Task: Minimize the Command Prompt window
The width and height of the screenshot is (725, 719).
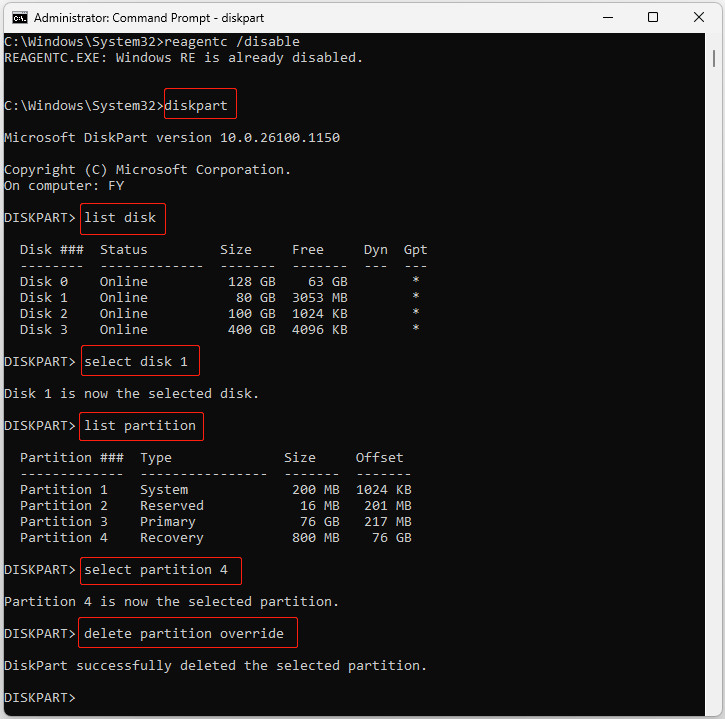Action: 608,18
